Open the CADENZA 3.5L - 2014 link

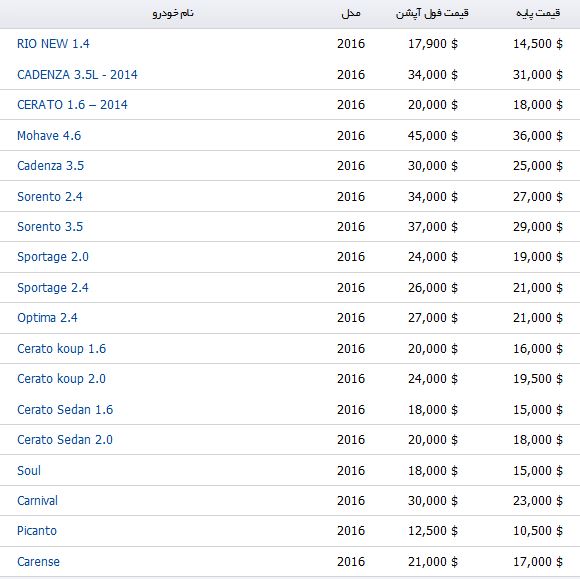pyautogui.click(x=77, y=75)
